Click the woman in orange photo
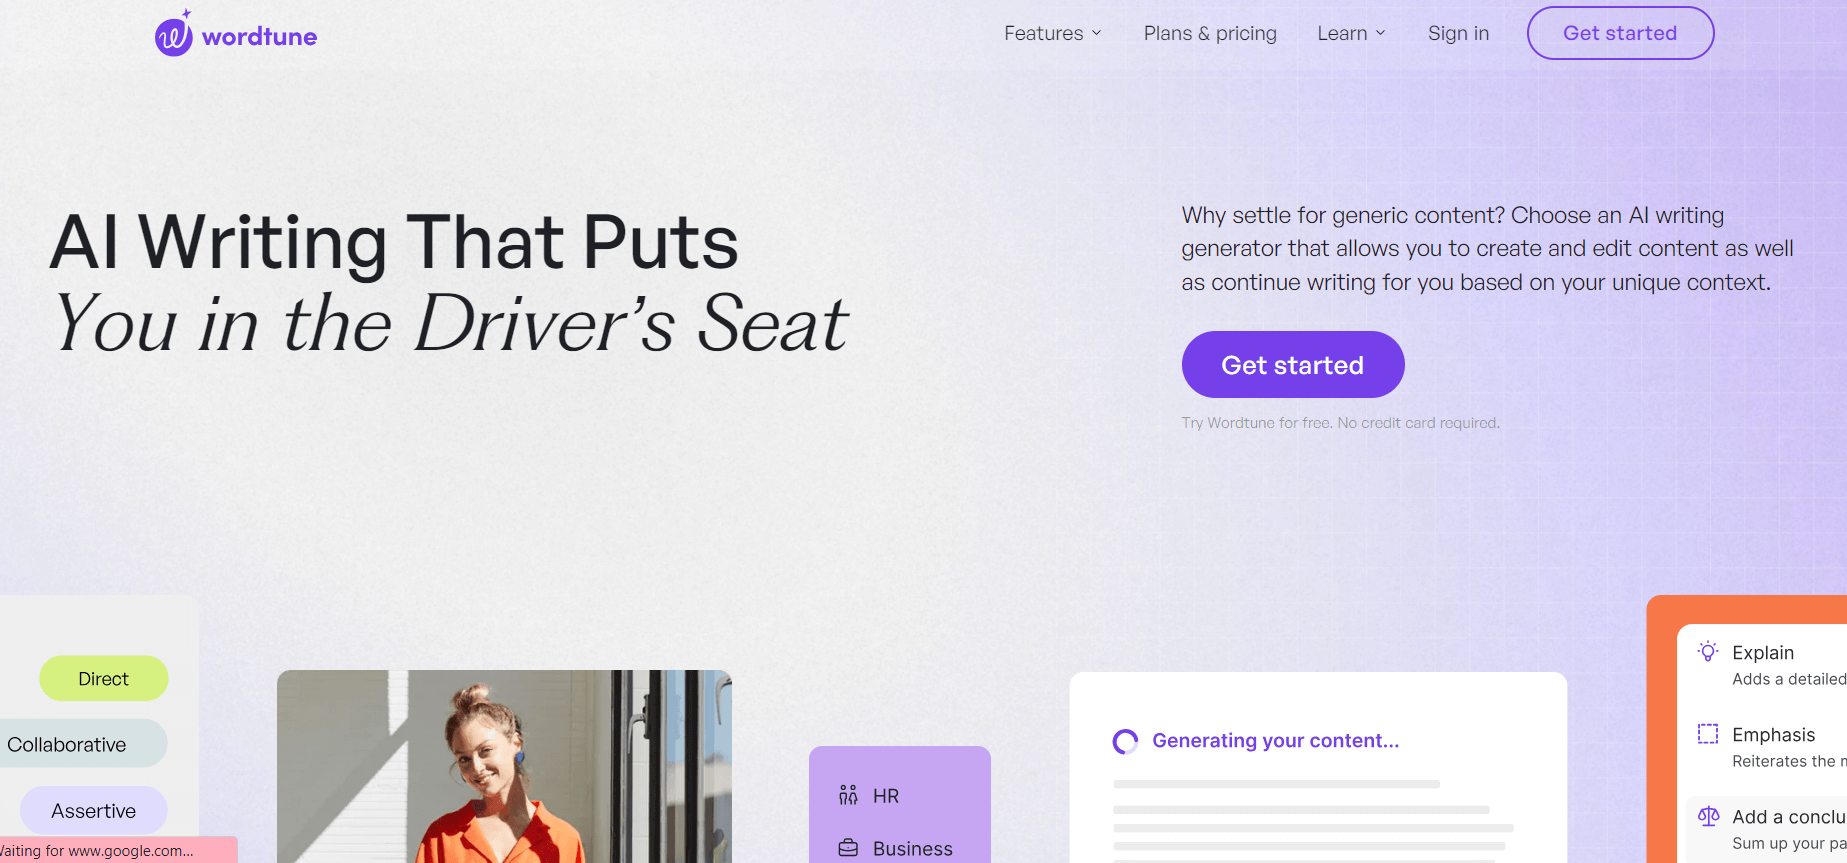 504,766
